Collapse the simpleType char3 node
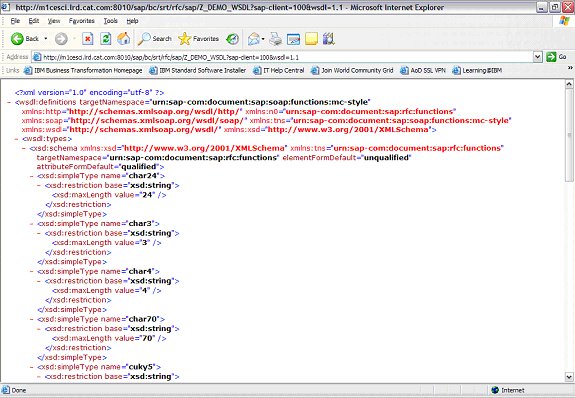The image size is (575, 398). [x=32, y=224]
